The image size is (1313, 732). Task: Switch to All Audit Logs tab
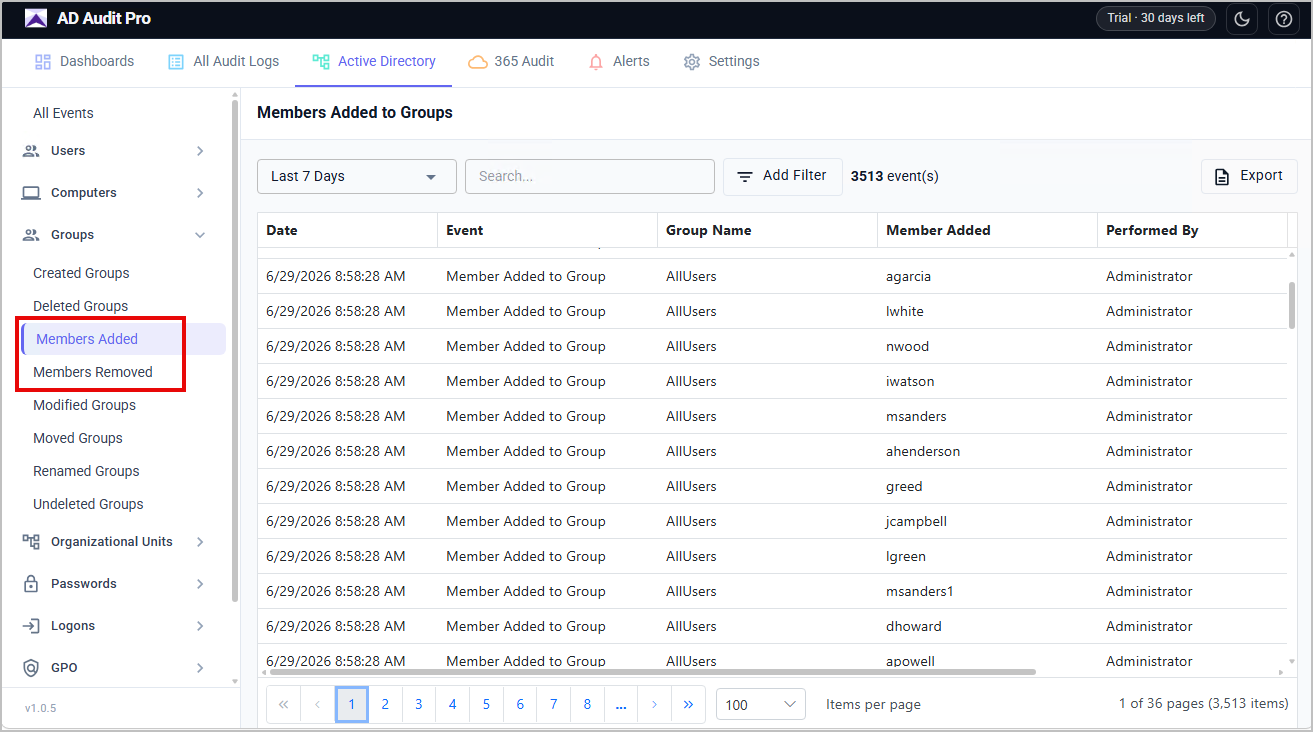(x=223, y=62)
